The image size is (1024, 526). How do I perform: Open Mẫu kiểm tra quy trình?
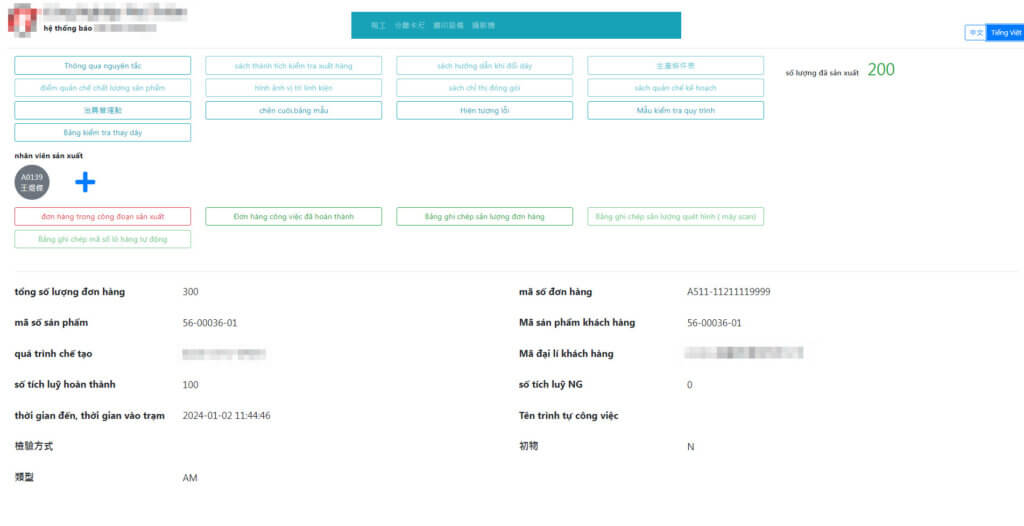pos(675,111)
